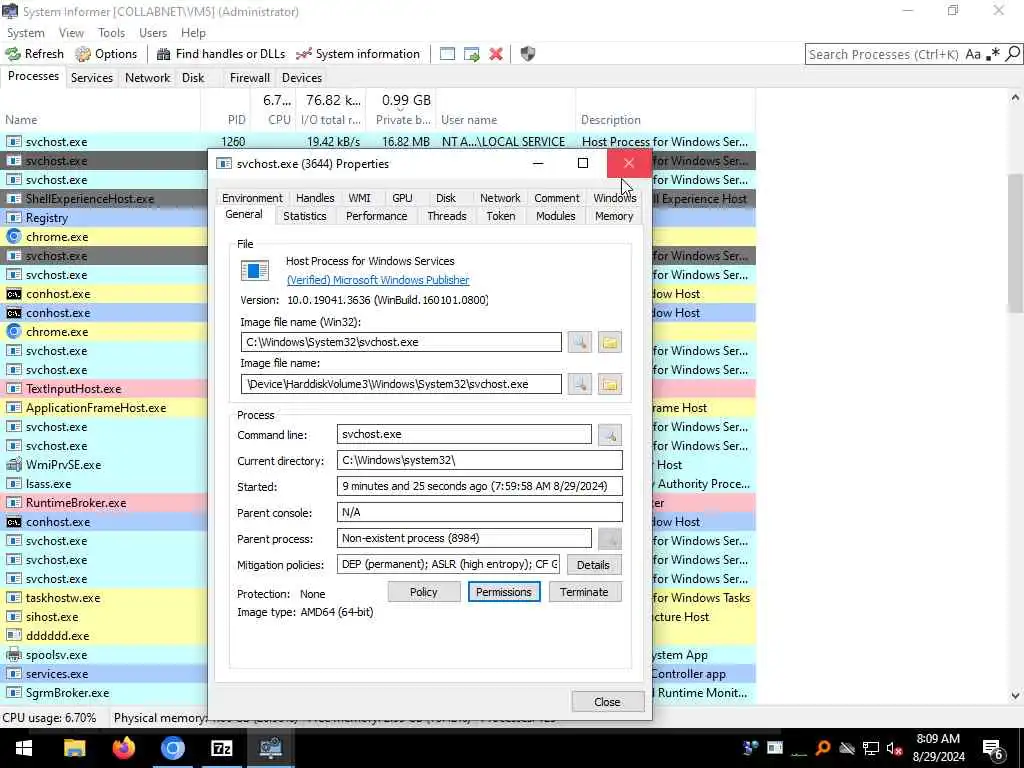Click the Refresh toolbar button

pyautogui.click(x=35, y=54)
